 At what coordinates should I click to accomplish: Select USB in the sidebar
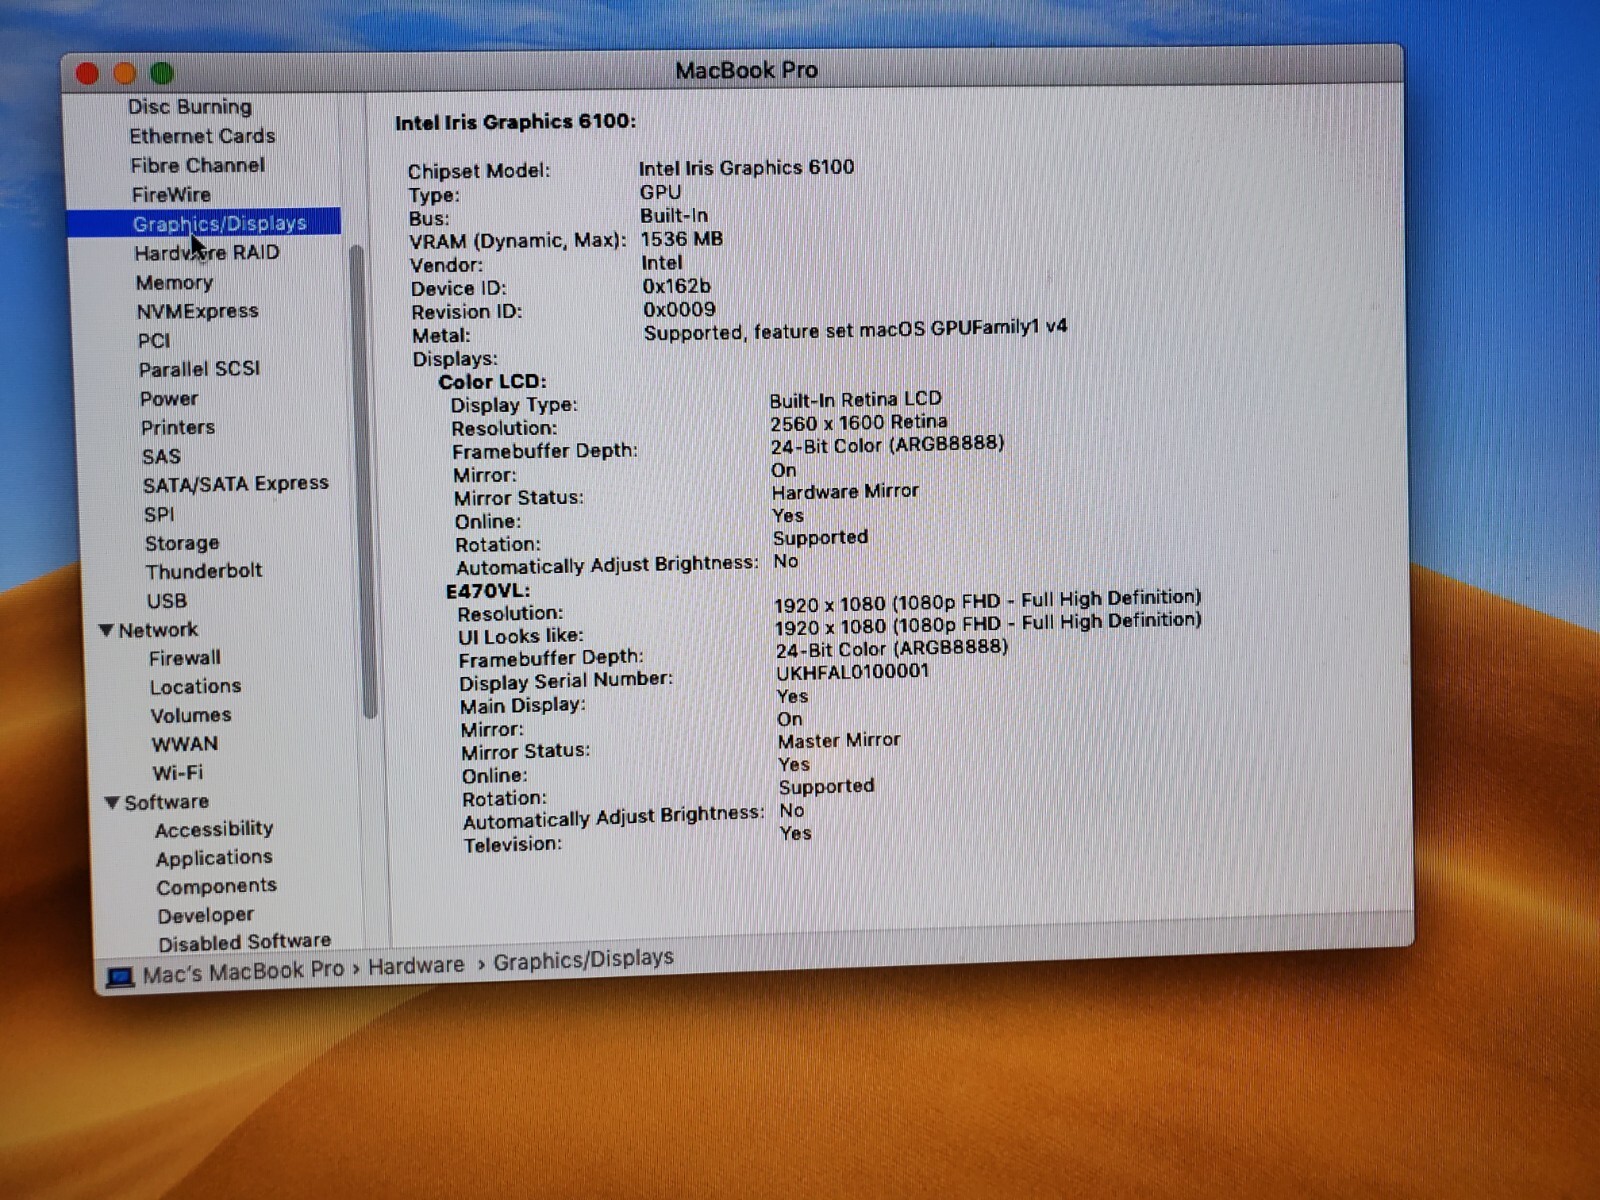pyautogui.click(x=167, y=601)
